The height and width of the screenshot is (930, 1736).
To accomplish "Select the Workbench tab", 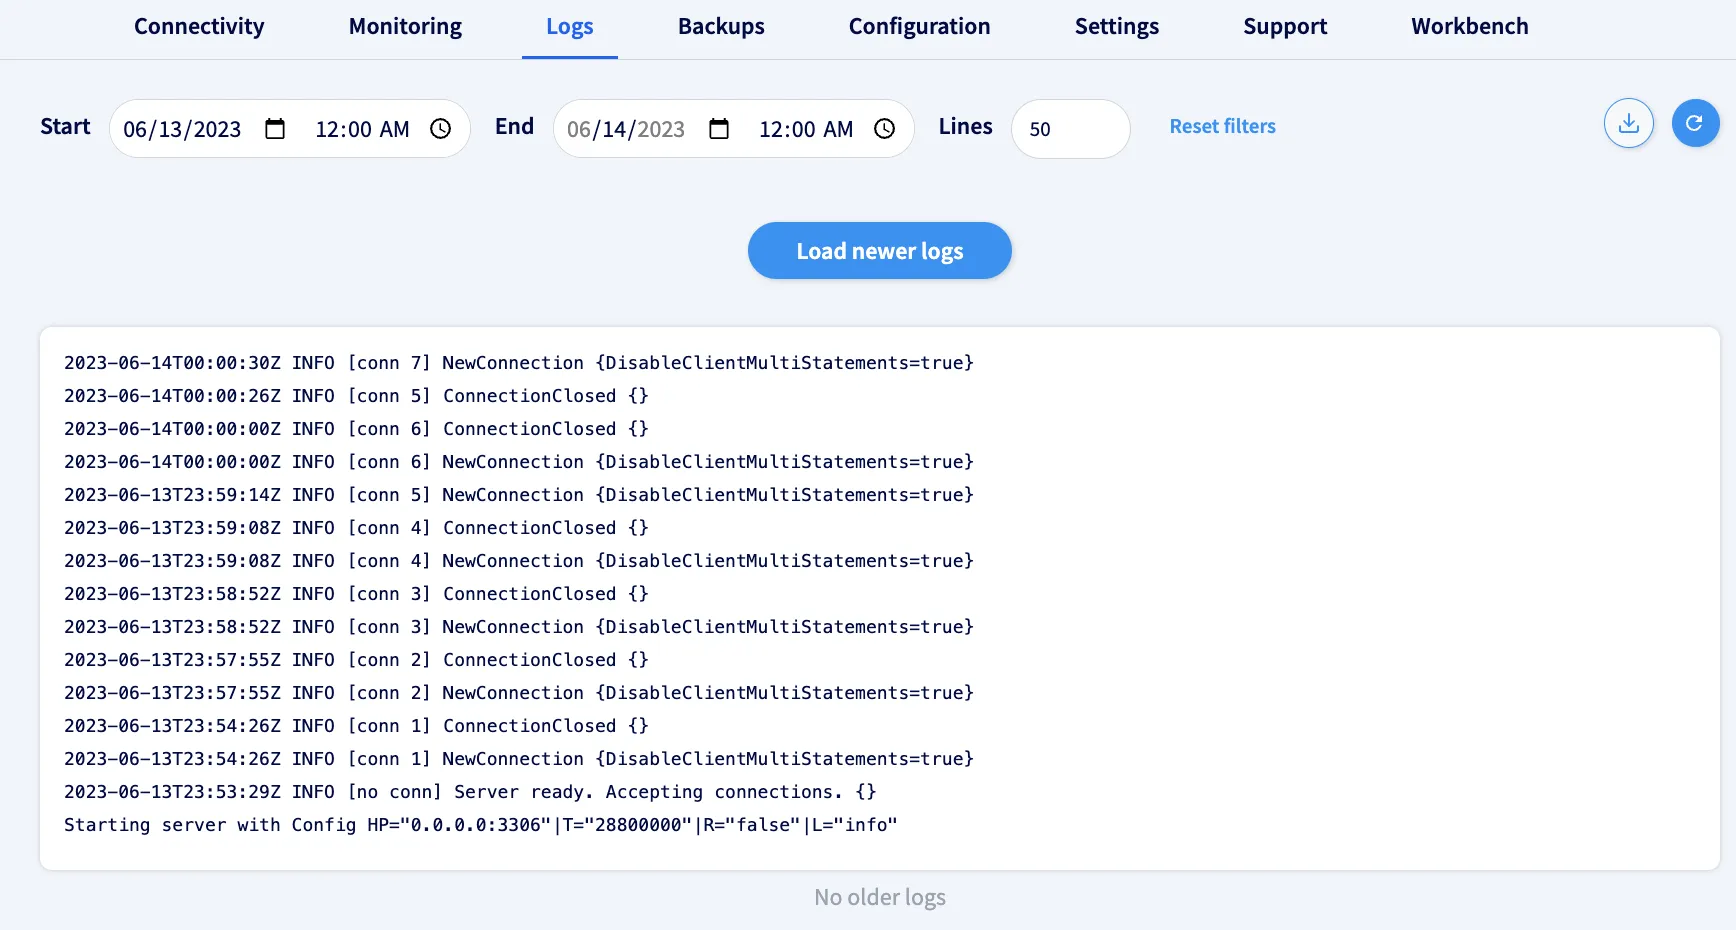I will 1469,27.
